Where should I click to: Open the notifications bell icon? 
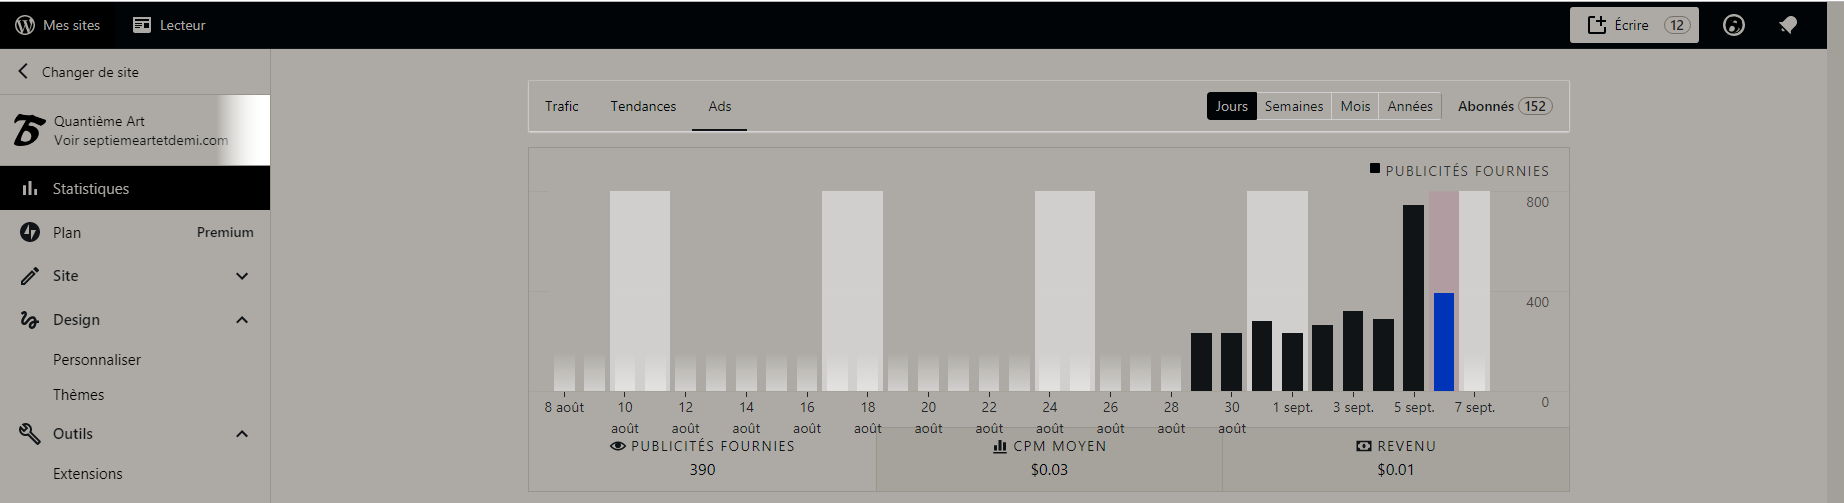point(1788,25)
